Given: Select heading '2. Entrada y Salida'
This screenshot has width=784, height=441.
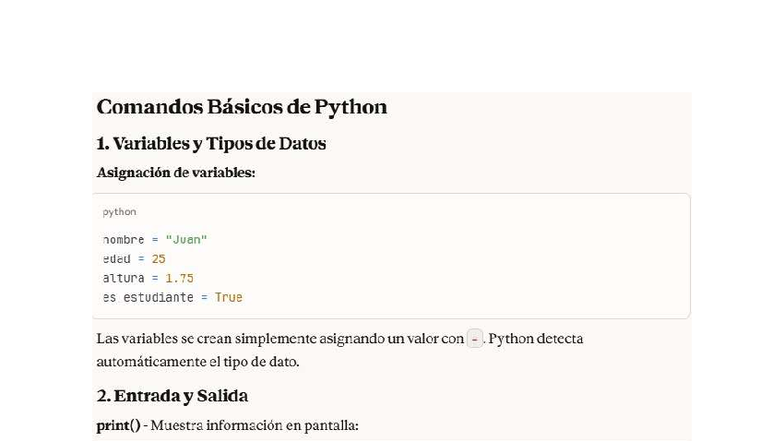Looking at the screenshot, I should point(172,396).
